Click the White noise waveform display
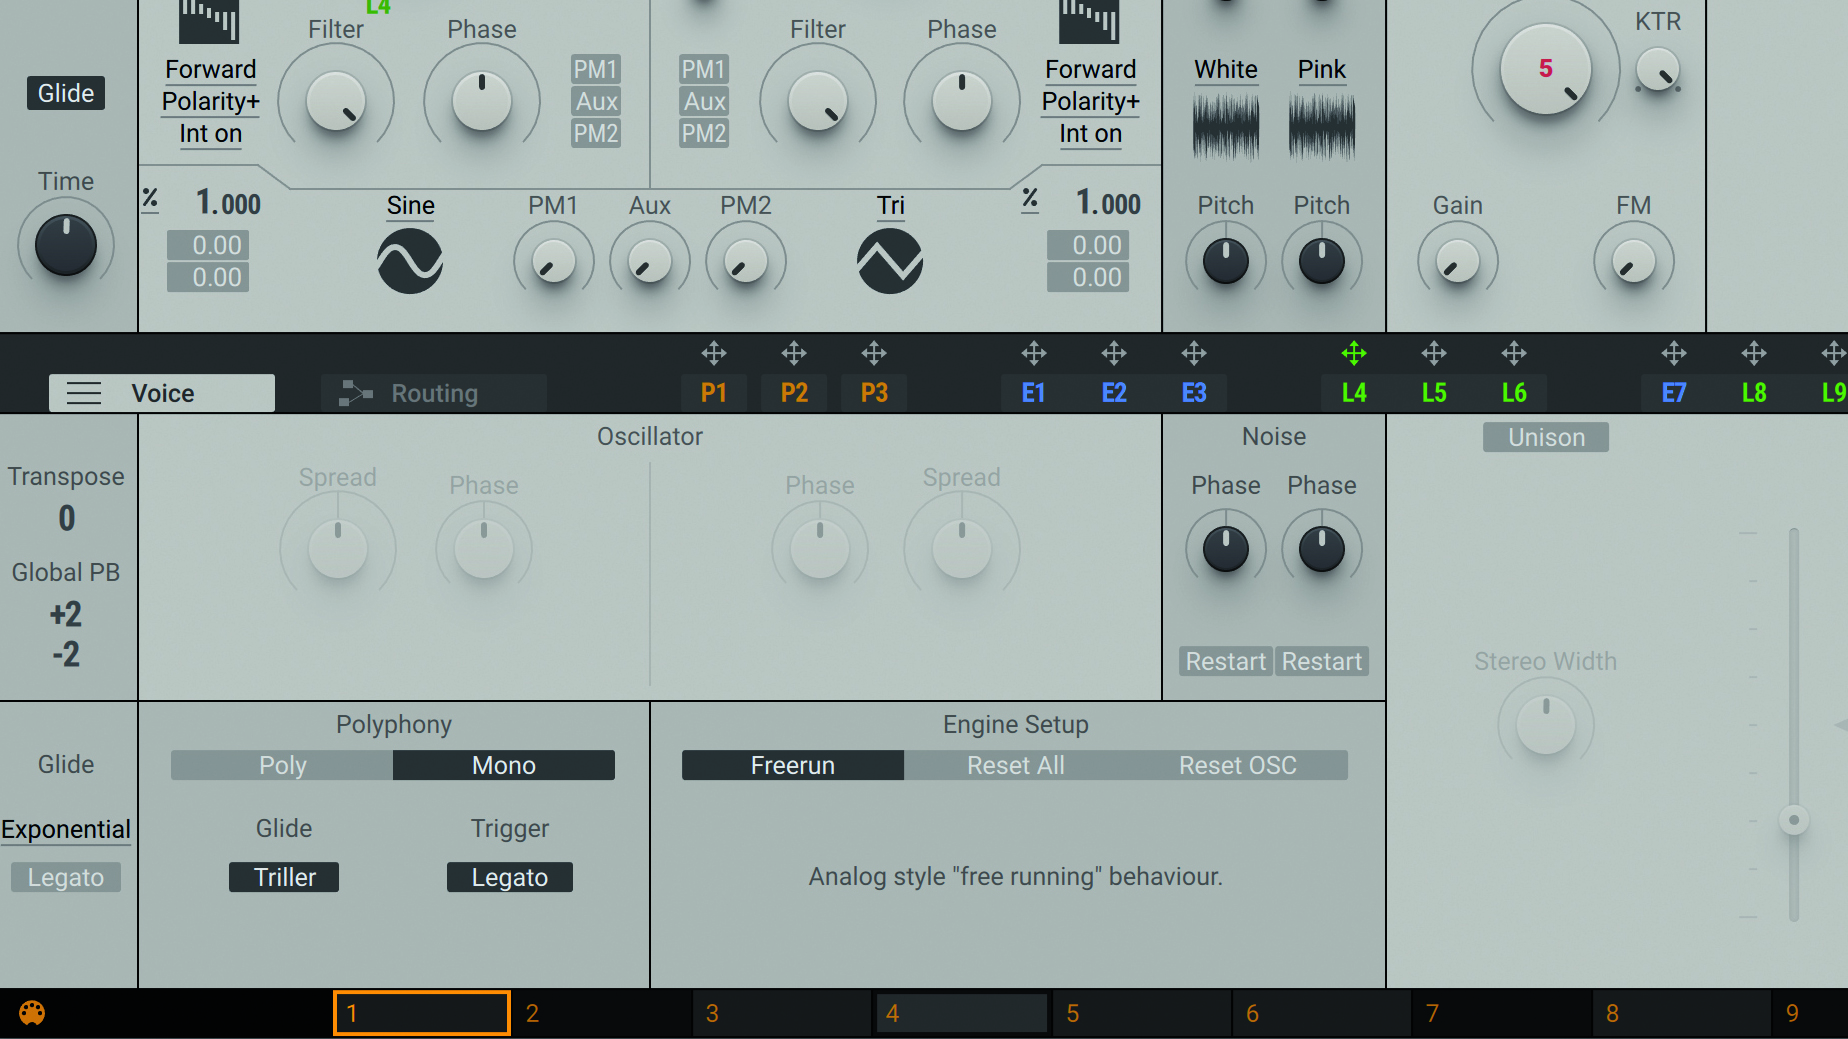Screen dimensions: 1848x1039 click(1226, 126)
